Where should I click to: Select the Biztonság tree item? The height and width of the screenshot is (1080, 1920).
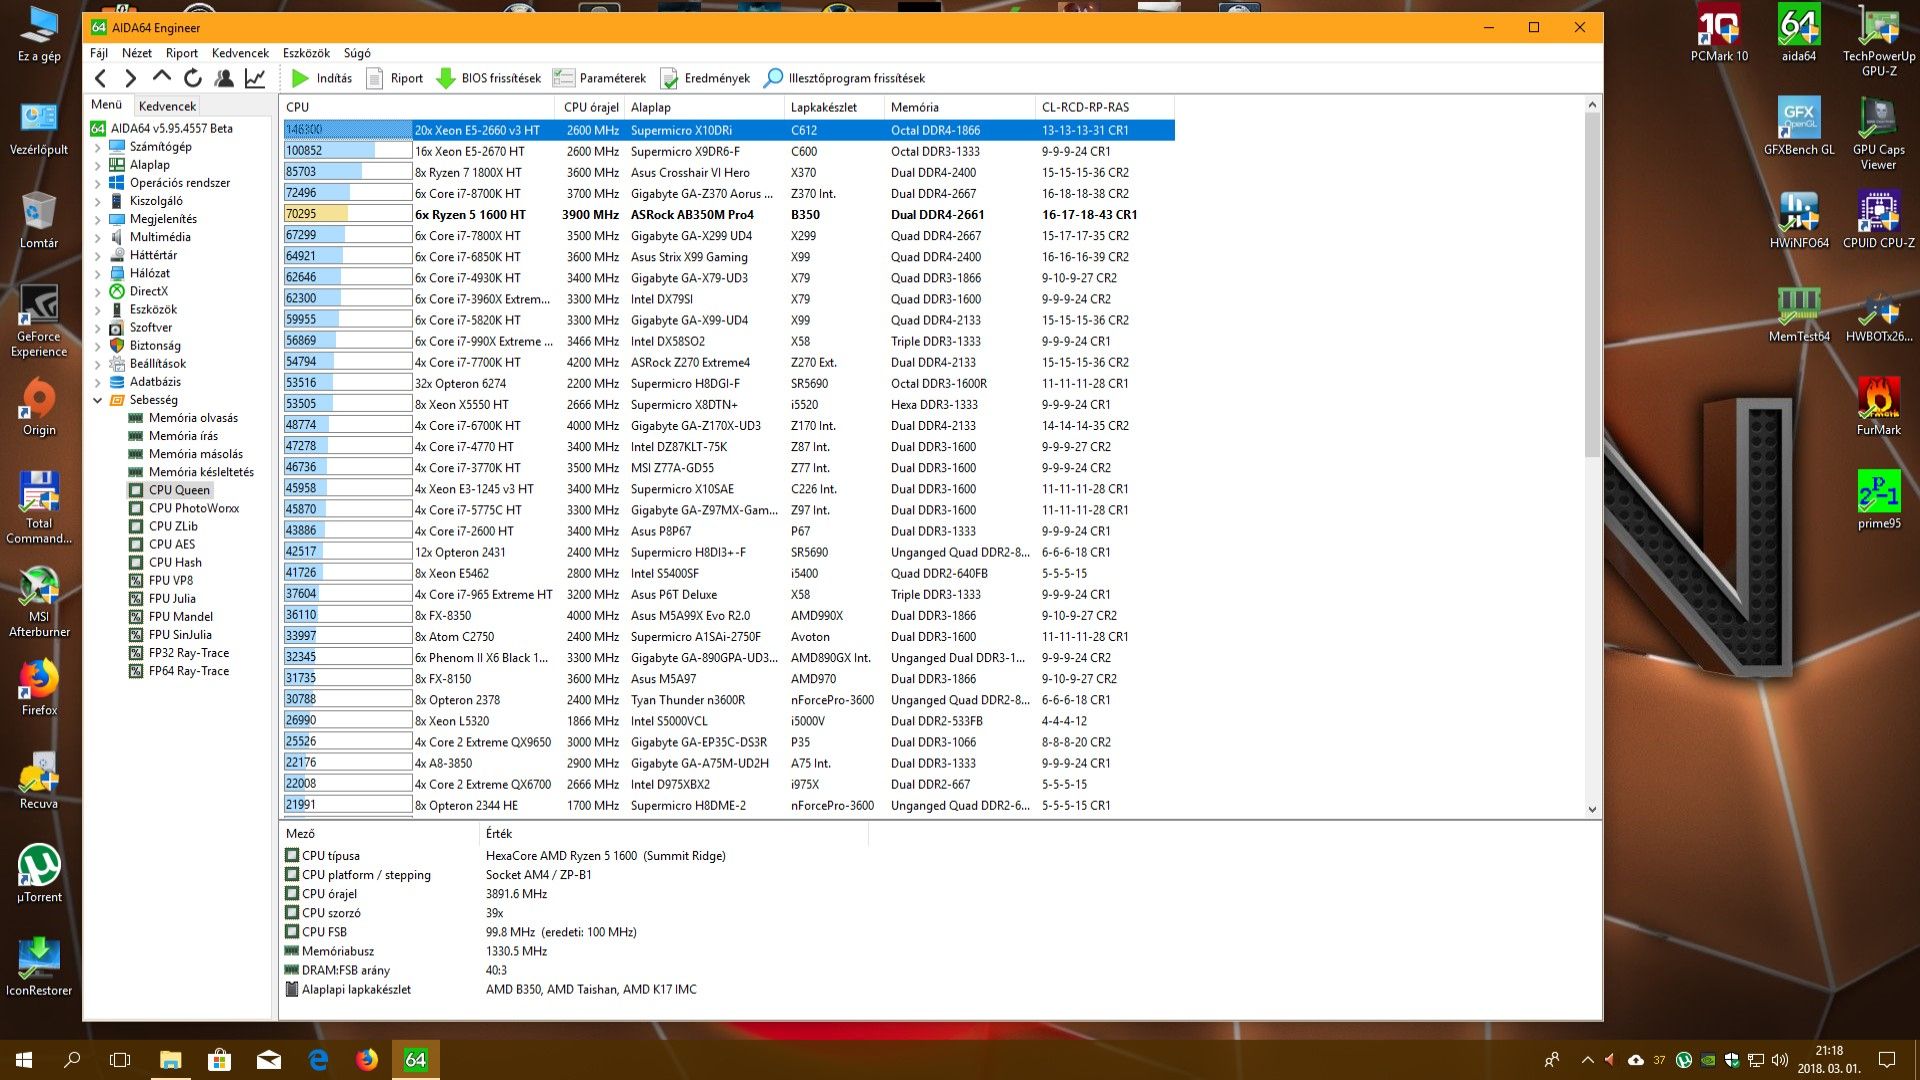pyautogui.click(x=155, y=345)
